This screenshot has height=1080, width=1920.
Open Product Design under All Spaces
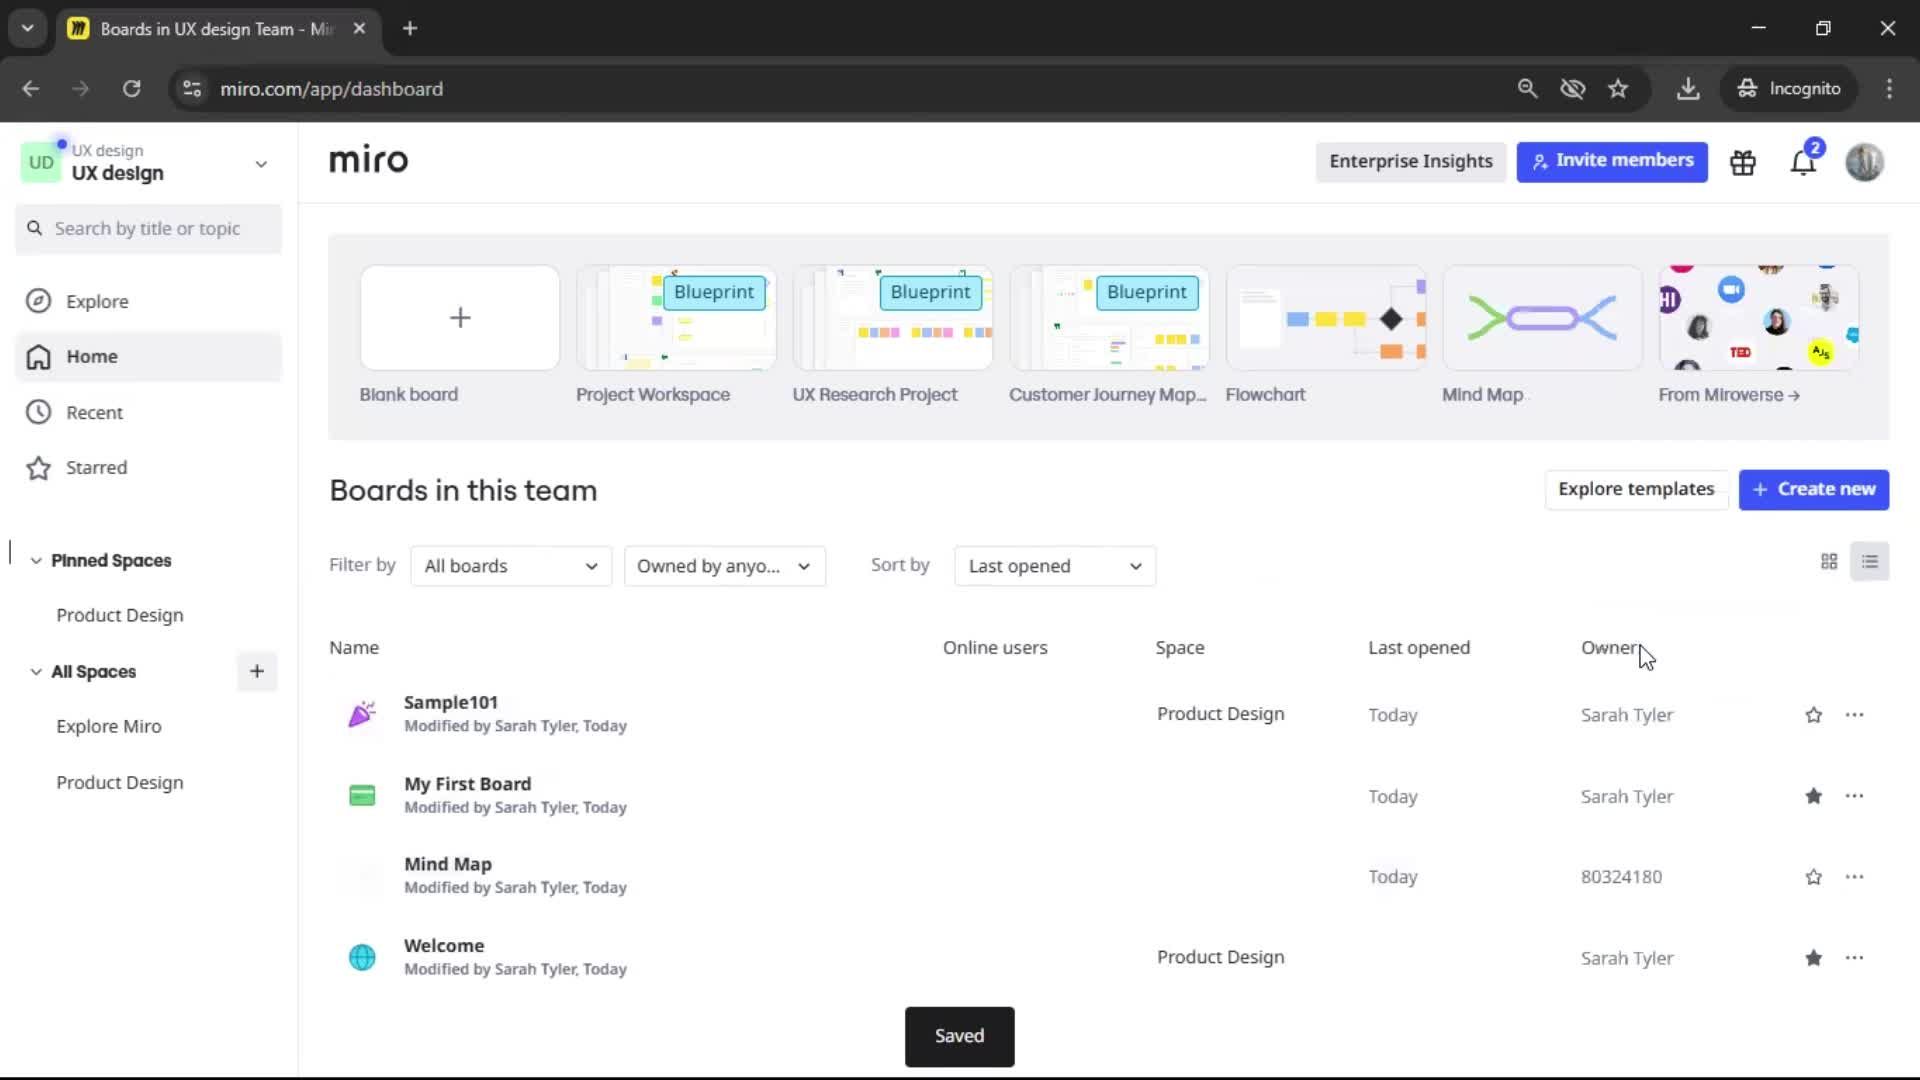pos(120,782)
